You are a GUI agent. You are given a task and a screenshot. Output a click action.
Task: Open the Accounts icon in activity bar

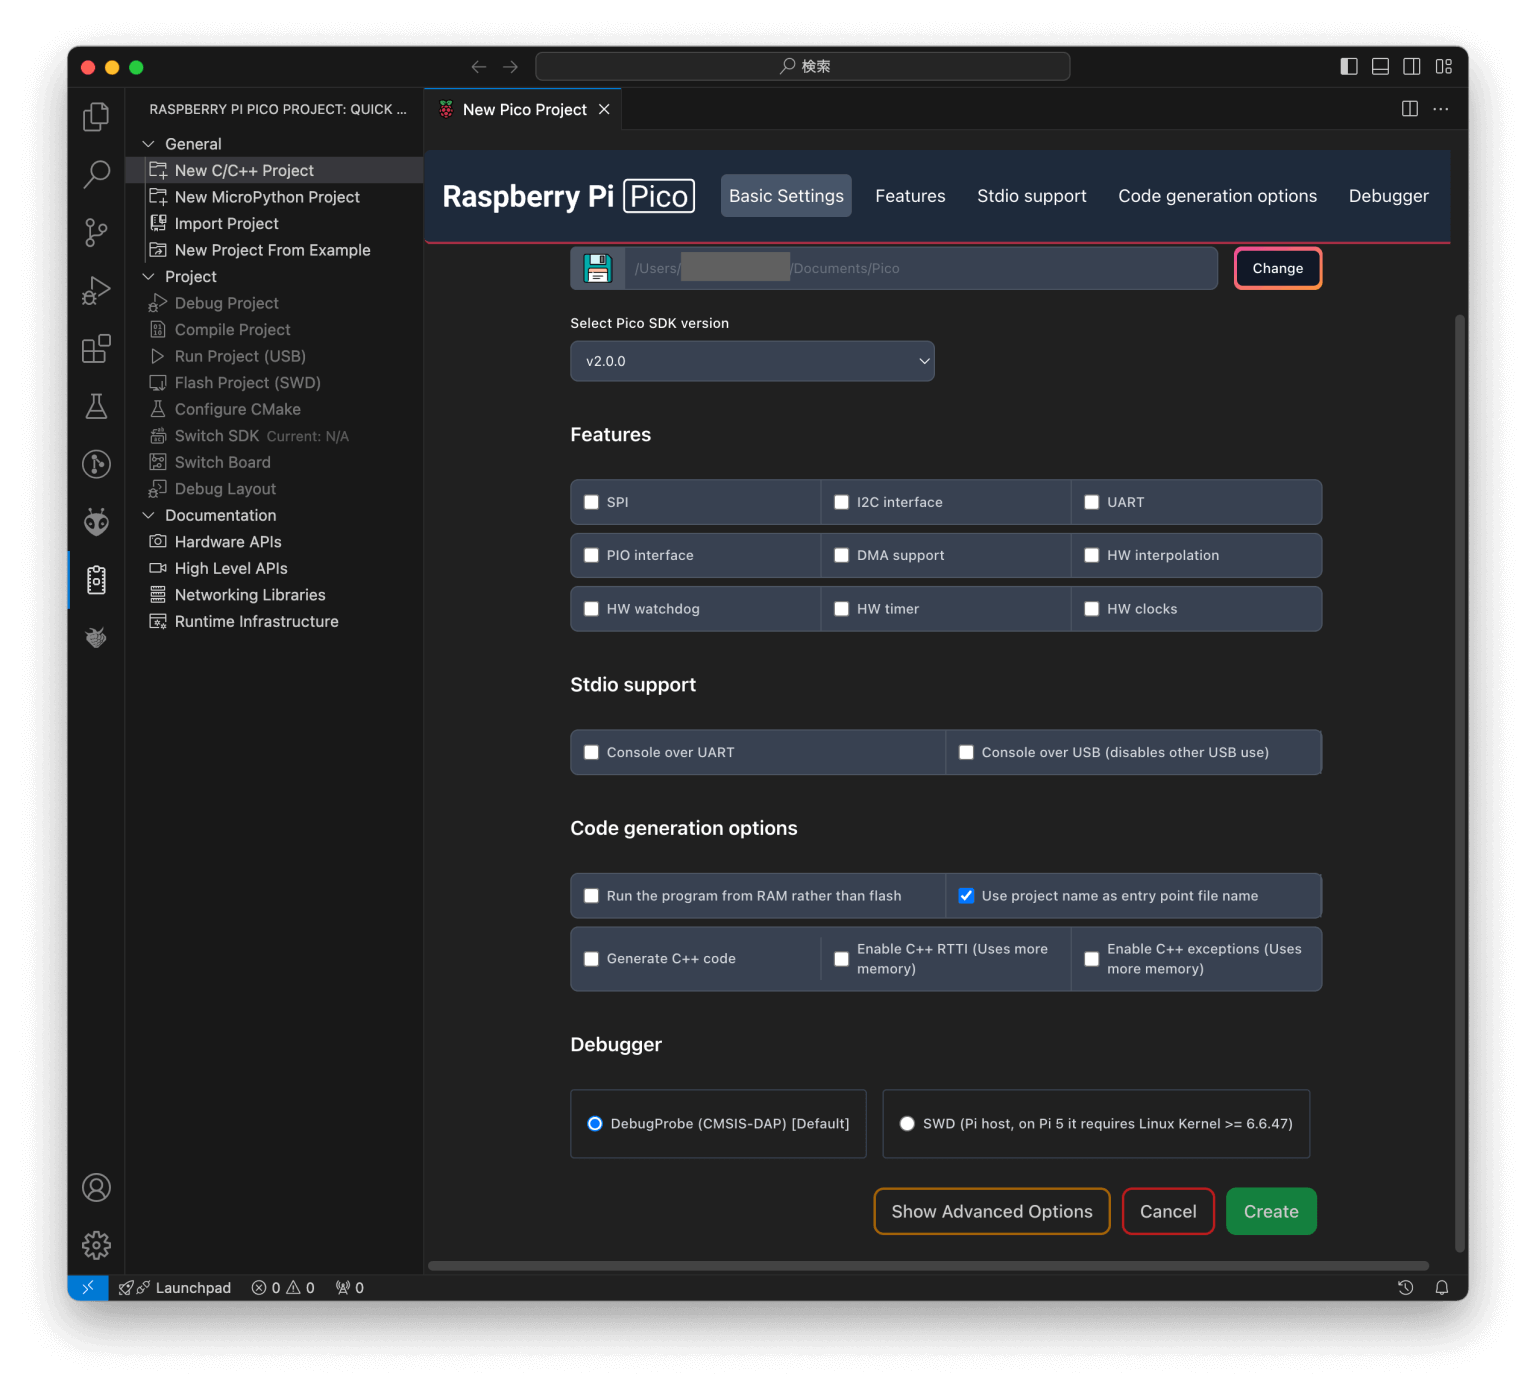[96, 1188]
